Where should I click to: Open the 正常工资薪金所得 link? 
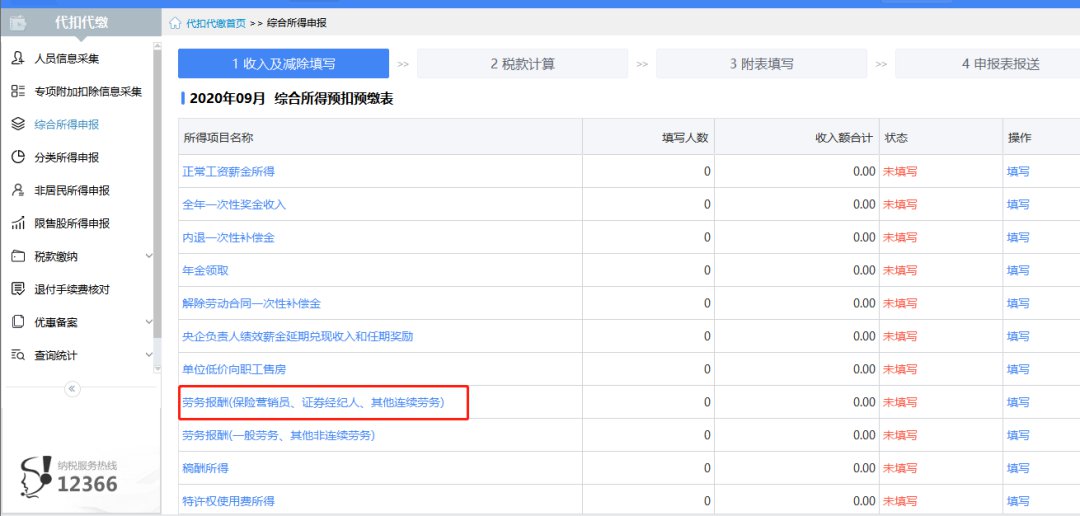228,172
